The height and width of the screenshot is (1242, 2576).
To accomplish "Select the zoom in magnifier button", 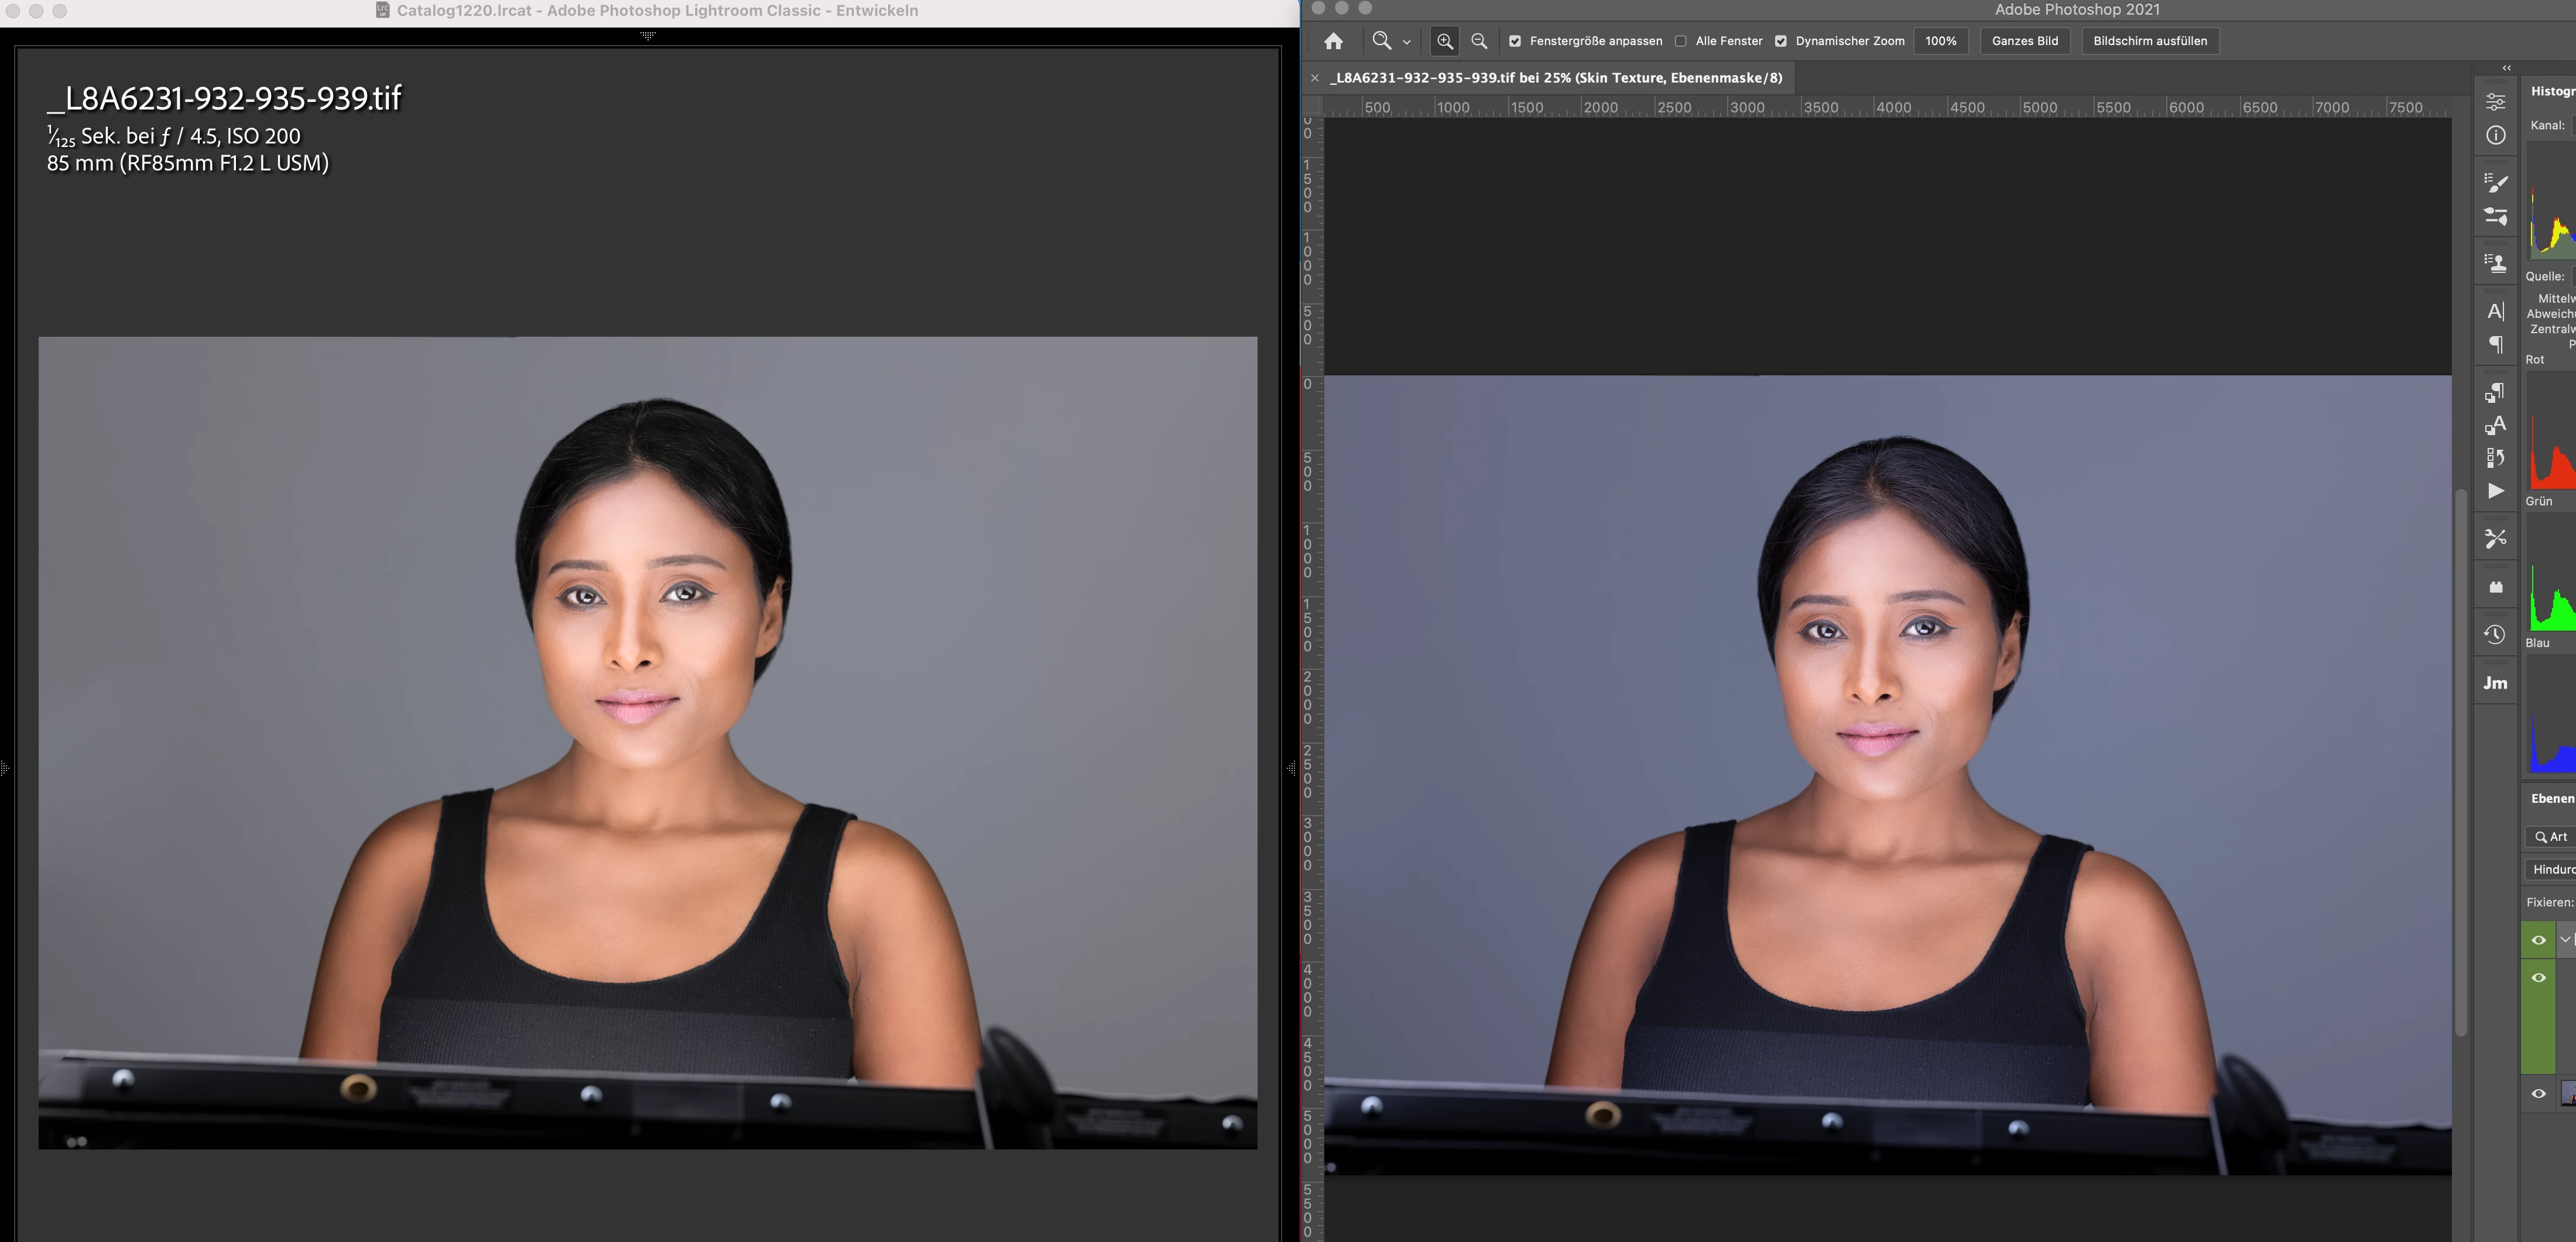I will click(x=1444, y=41).
